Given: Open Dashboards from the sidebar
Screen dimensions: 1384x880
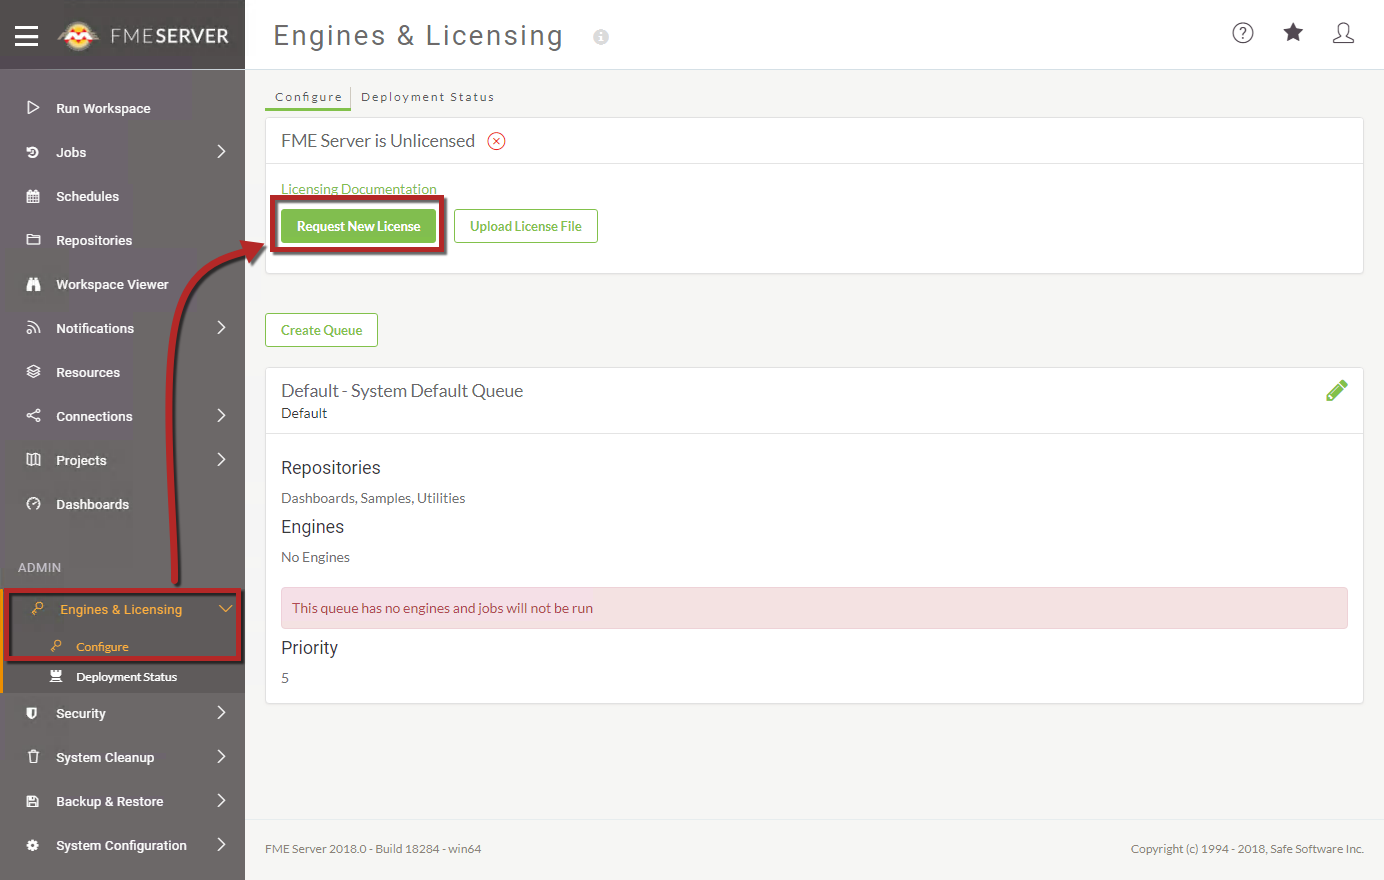Looking at the screenshot, I should pyautogui.click(x=92, y=504).
